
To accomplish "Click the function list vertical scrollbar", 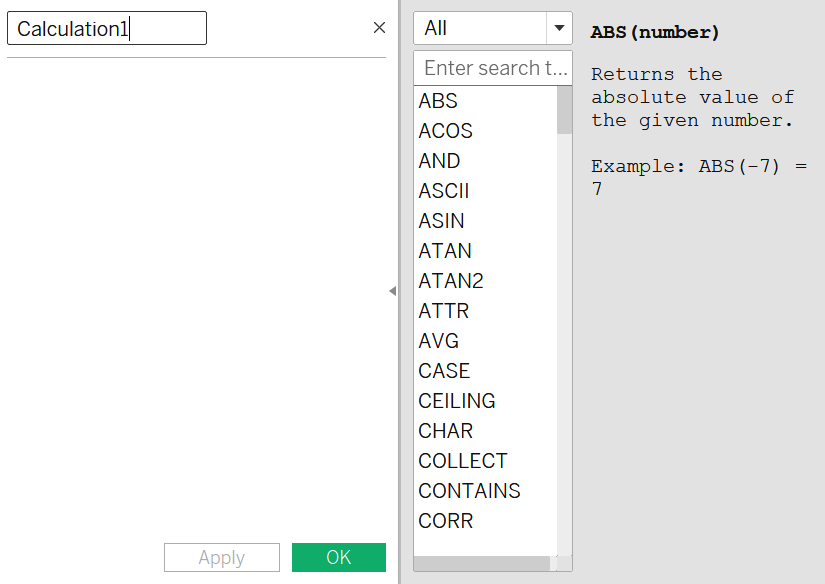I will [x=564, y=321].
